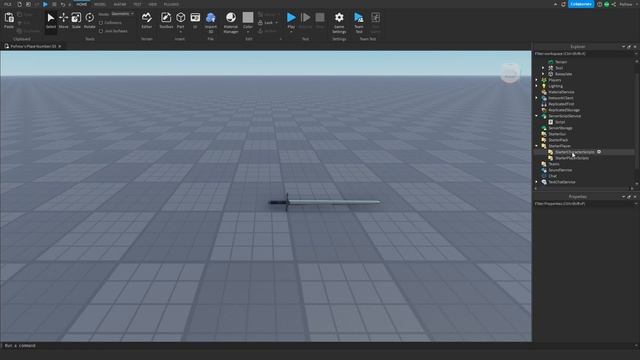Click the view selector cube in viewport
This screenshot has height=360, width=640.
[x=510, y=73]
